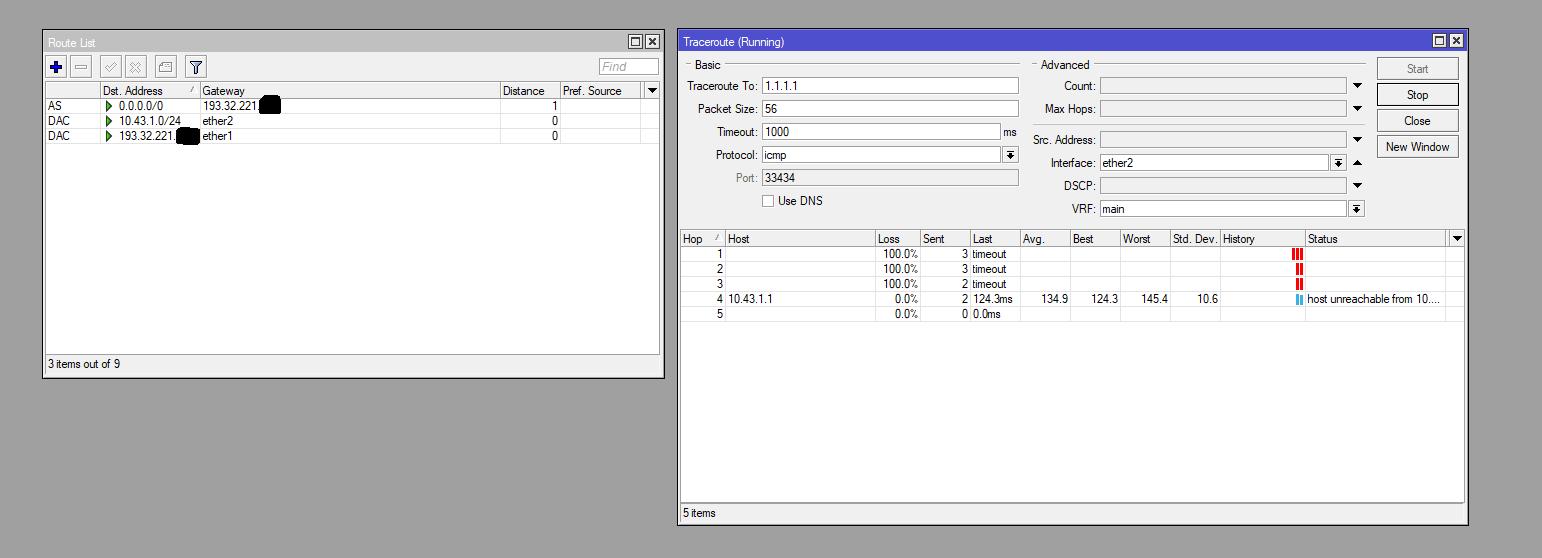Click the Pref. Source column header

(602, 90)
